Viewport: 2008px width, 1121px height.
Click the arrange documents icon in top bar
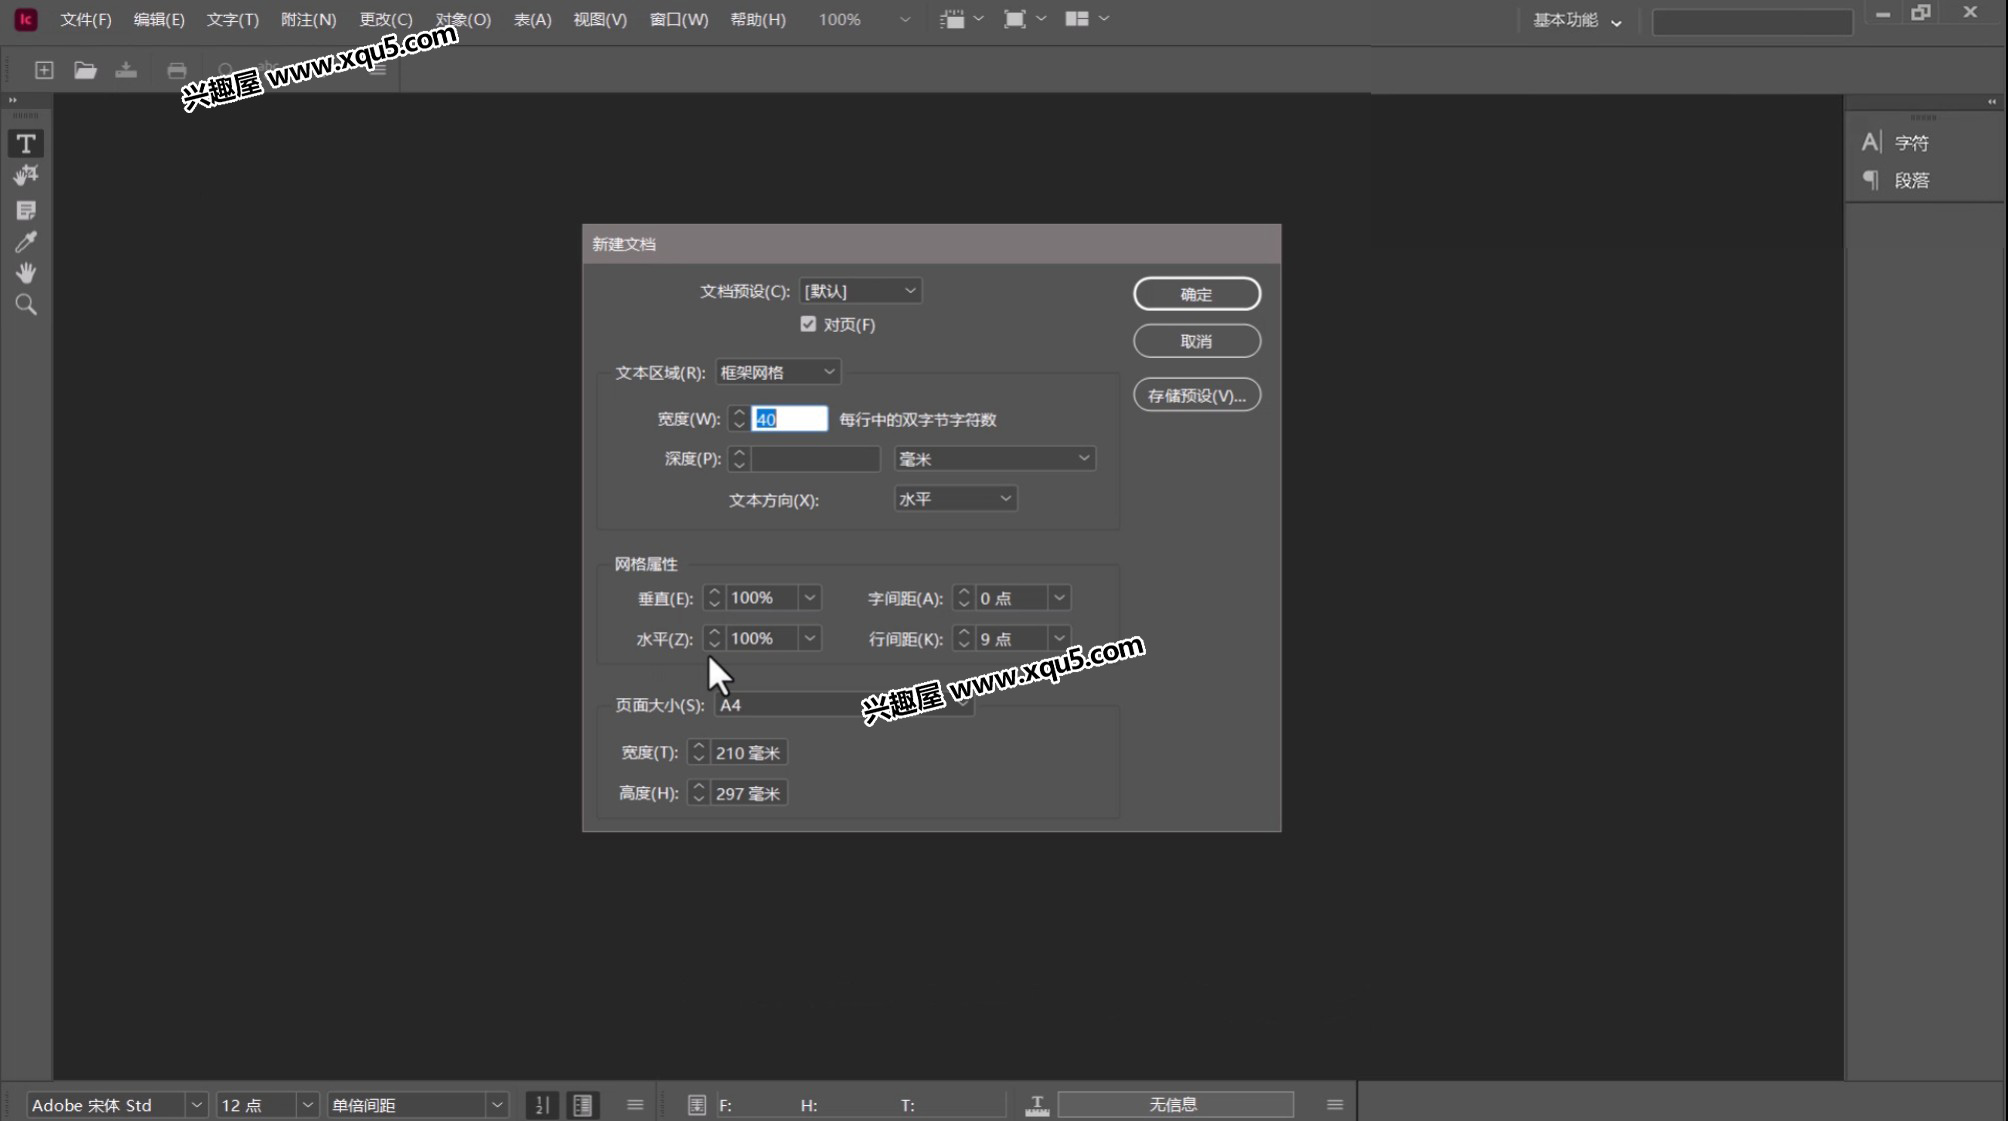coord(1077,19)
